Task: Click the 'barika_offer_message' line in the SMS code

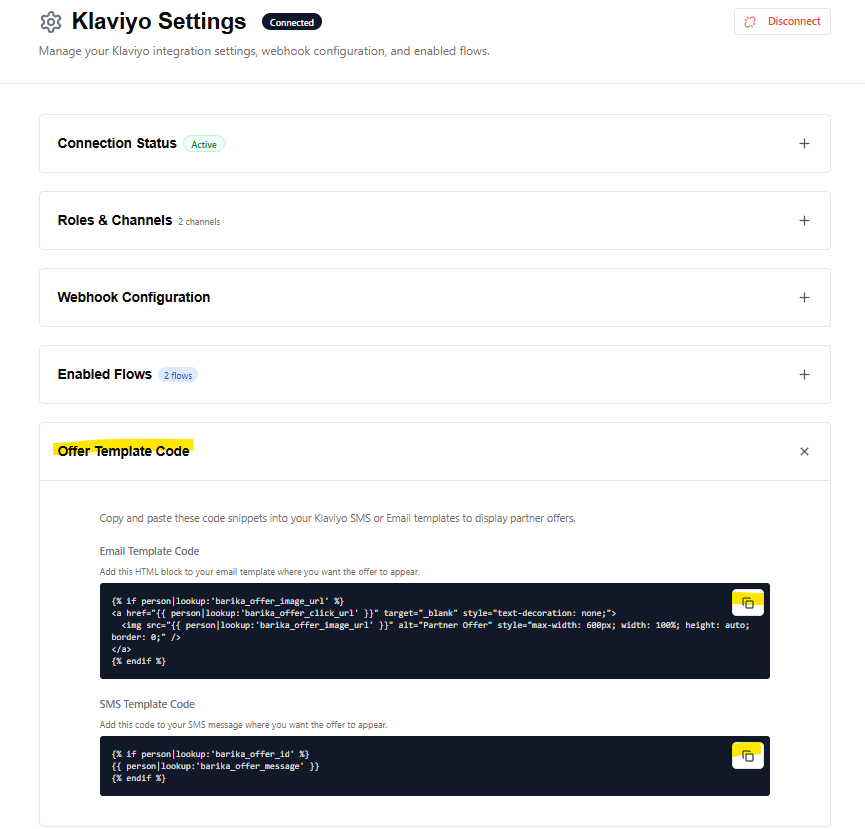Action: pyautogui.click(x=216, y=766)
